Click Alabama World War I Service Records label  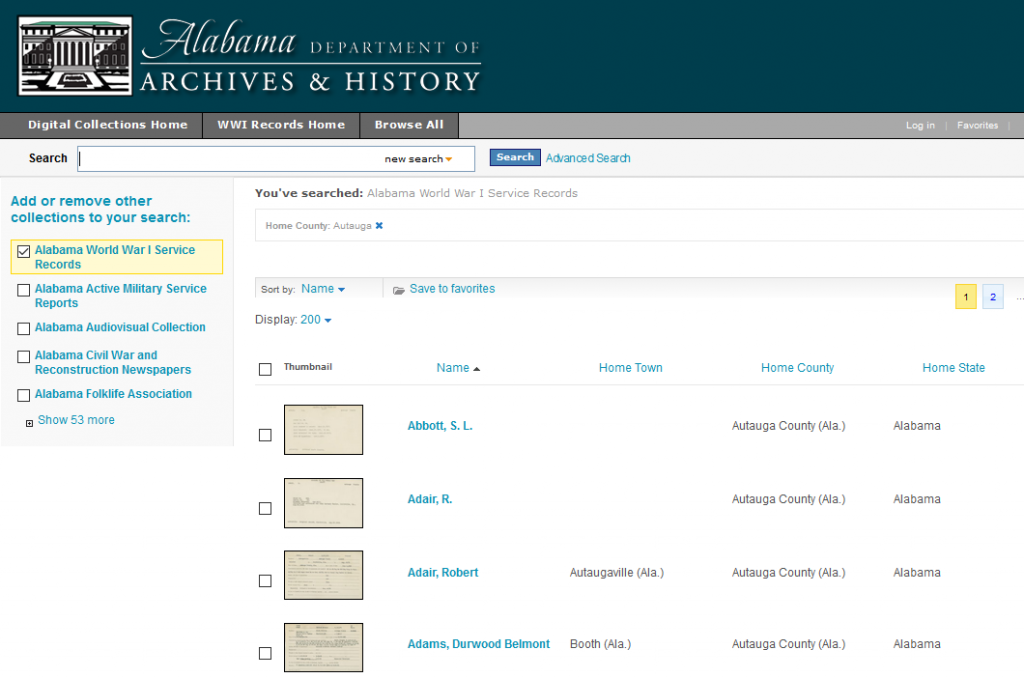click(115, 257)
